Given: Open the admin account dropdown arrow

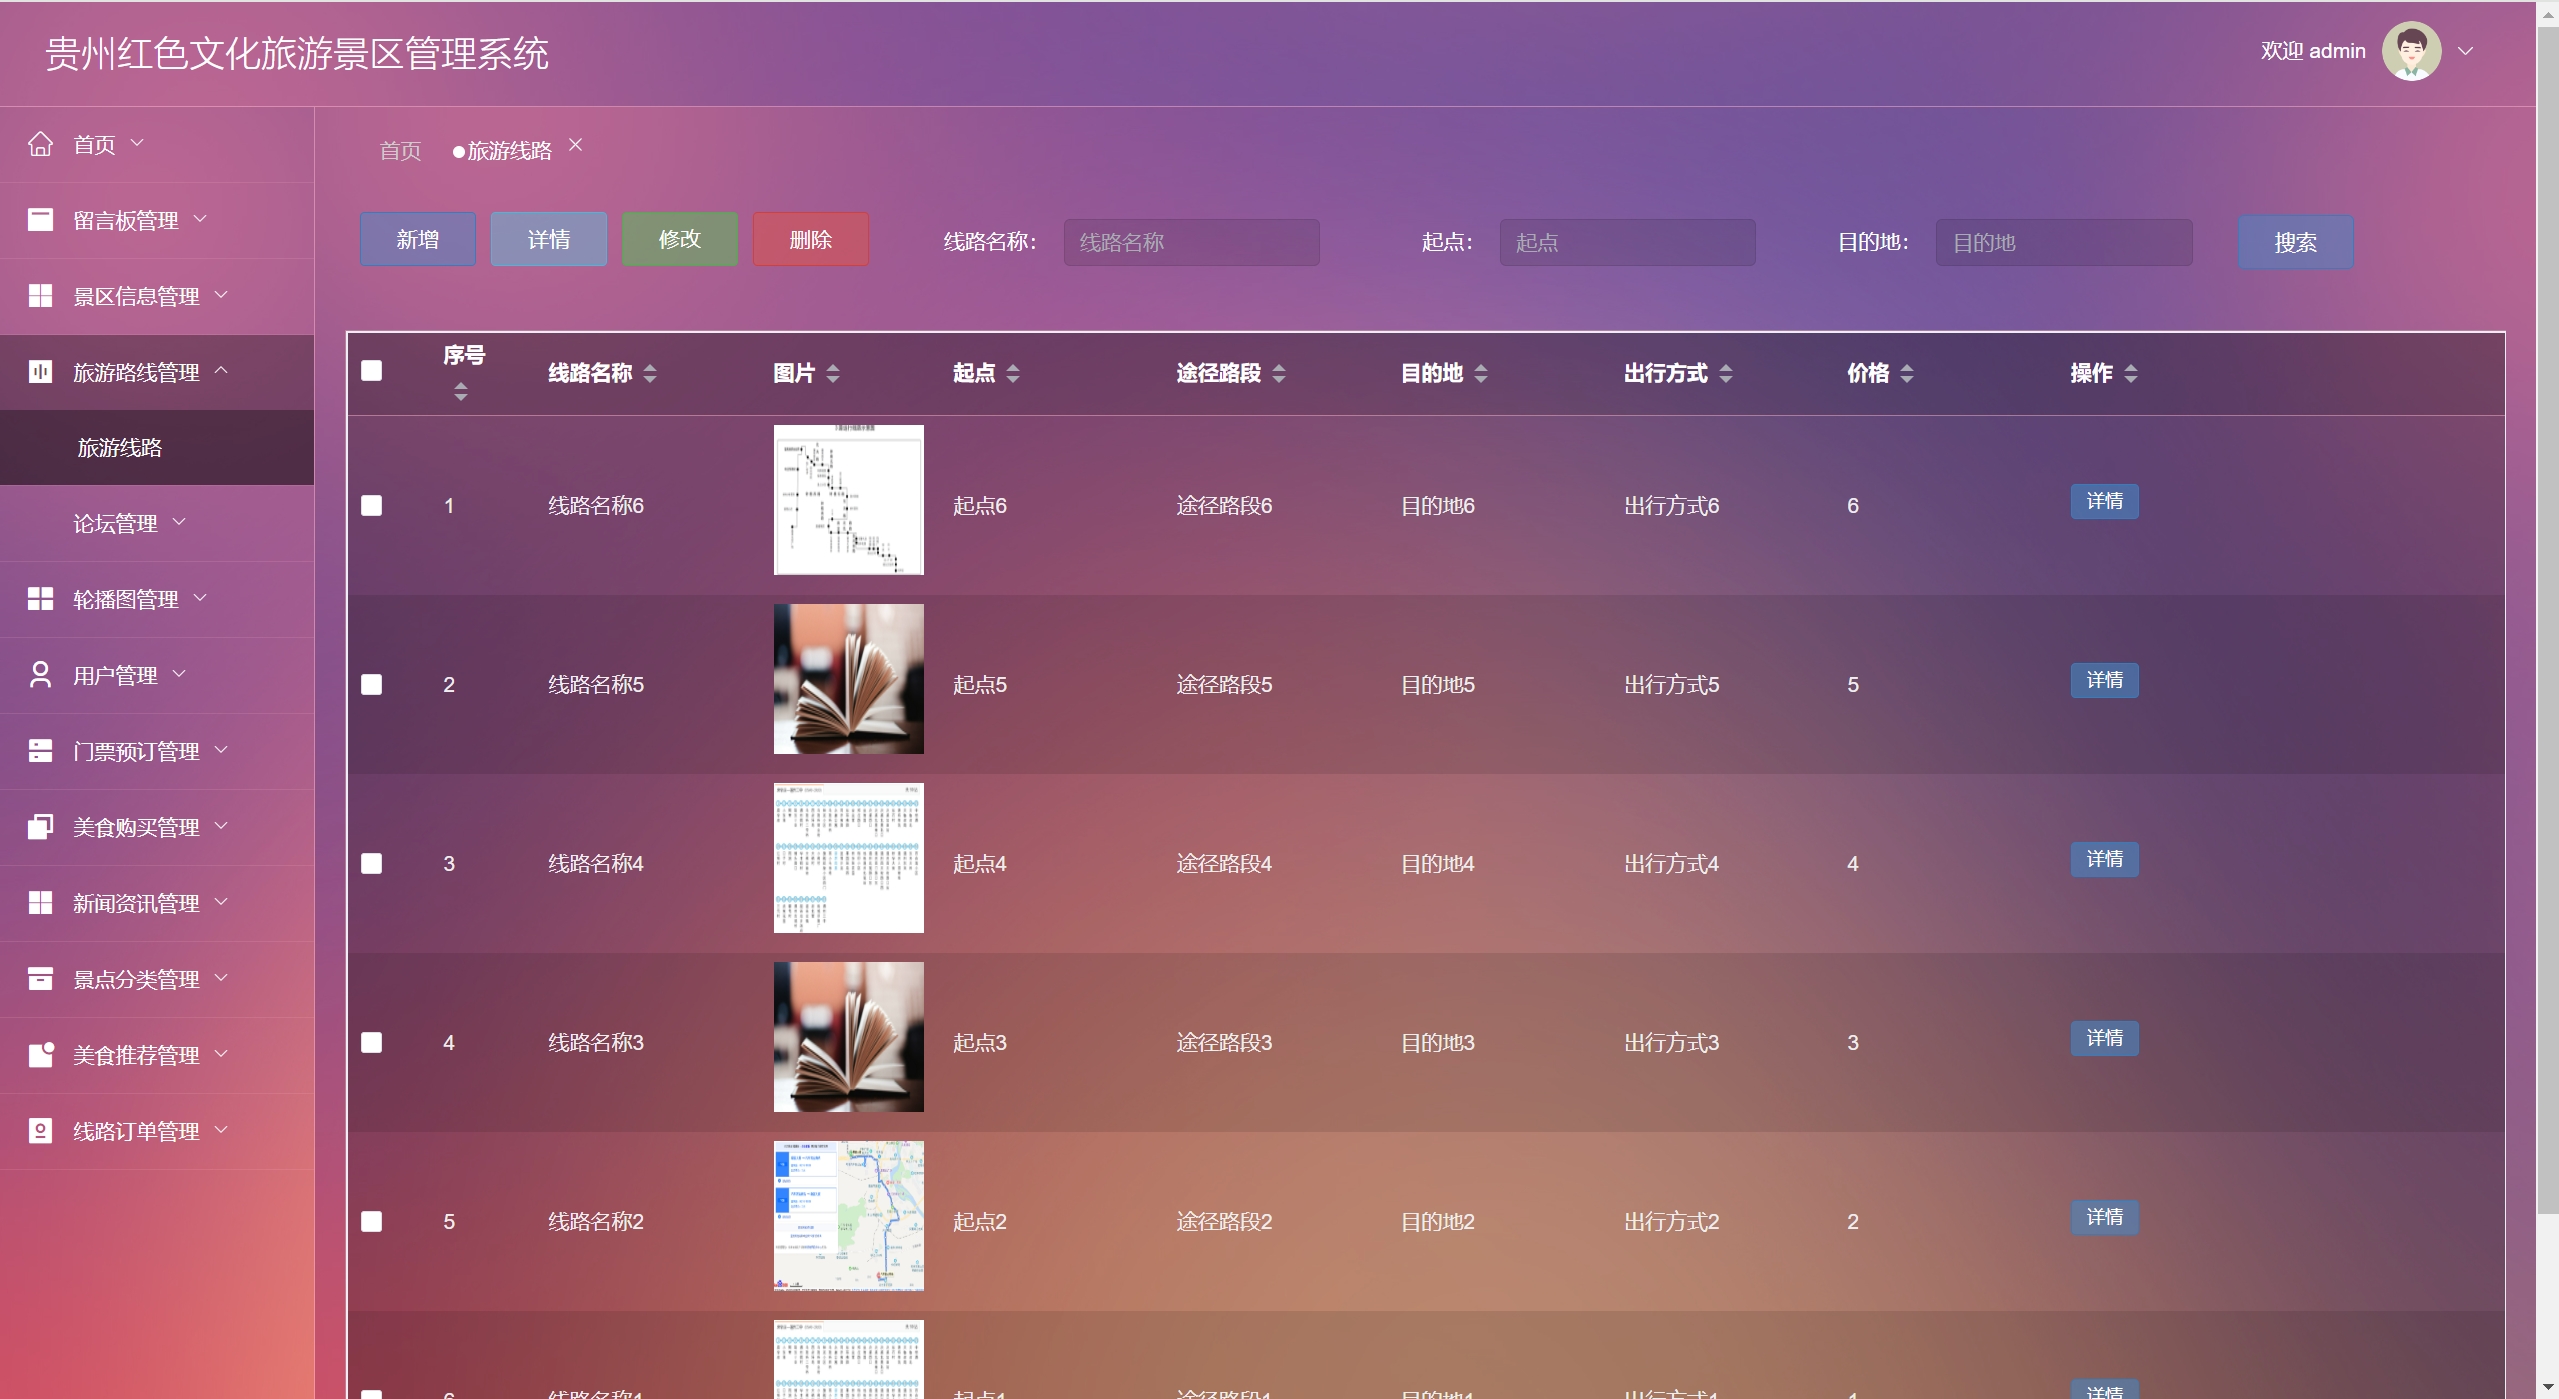Looking at the screenshot, I should (2466, 51).
